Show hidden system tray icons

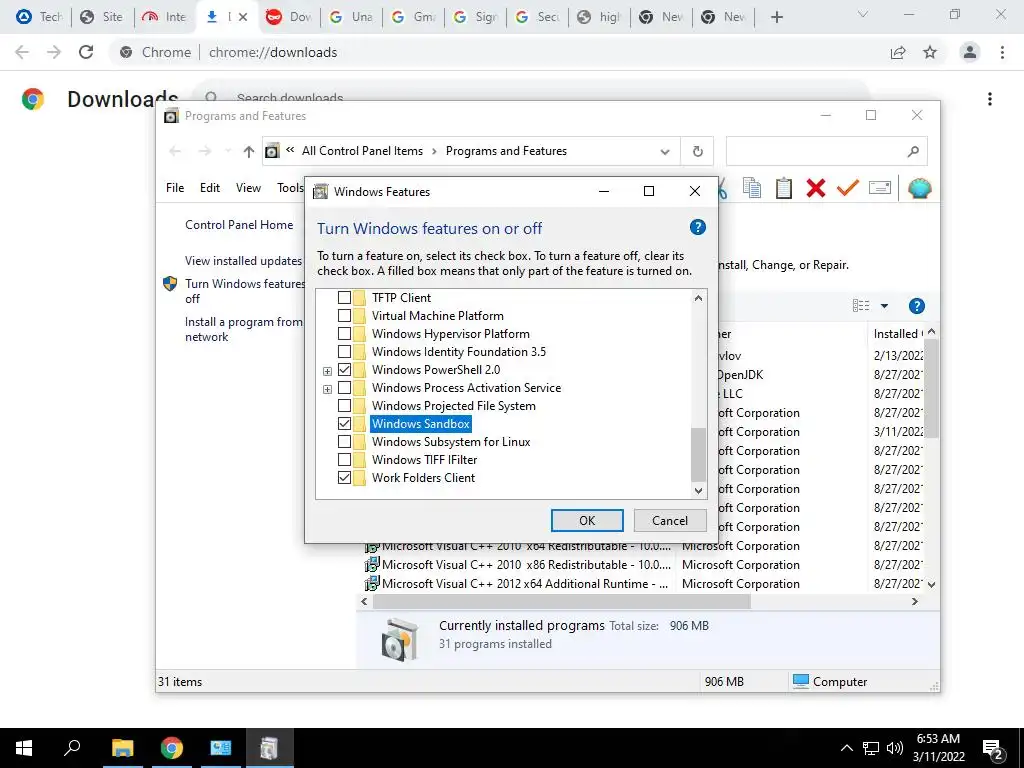pos(846,748)
